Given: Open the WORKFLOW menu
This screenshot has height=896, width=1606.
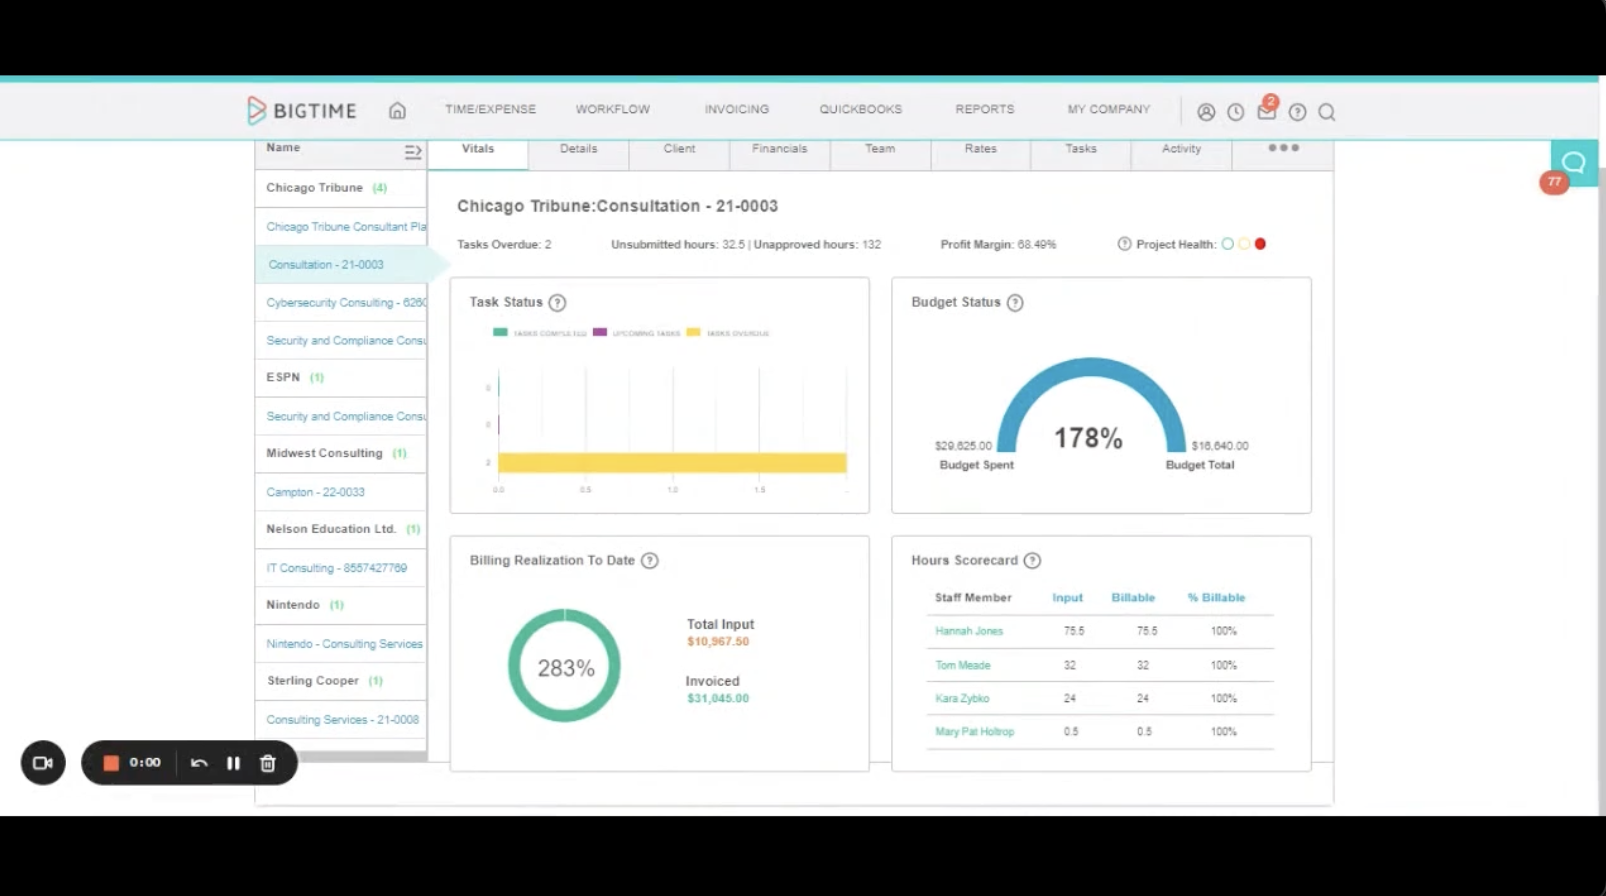Looking at the screenshot, I should pos(612,109).
